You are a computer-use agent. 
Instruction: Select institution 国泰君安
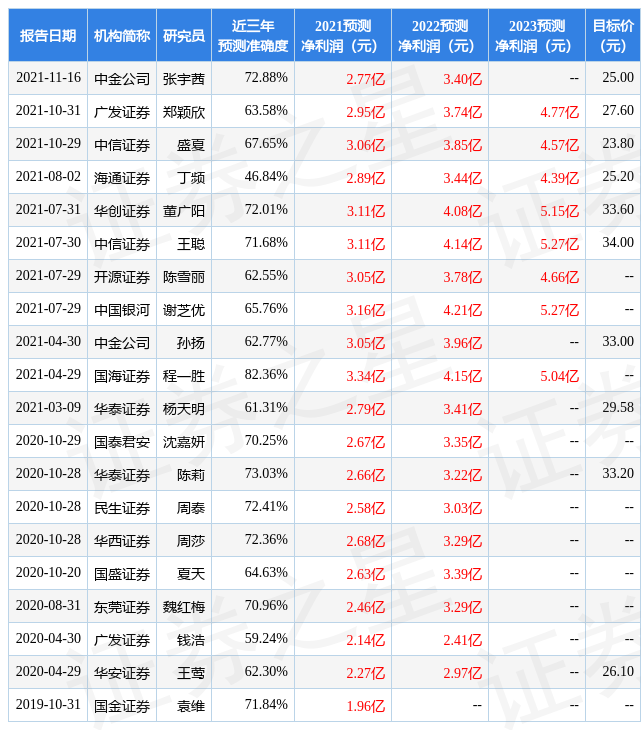click(x=122, y=442)
